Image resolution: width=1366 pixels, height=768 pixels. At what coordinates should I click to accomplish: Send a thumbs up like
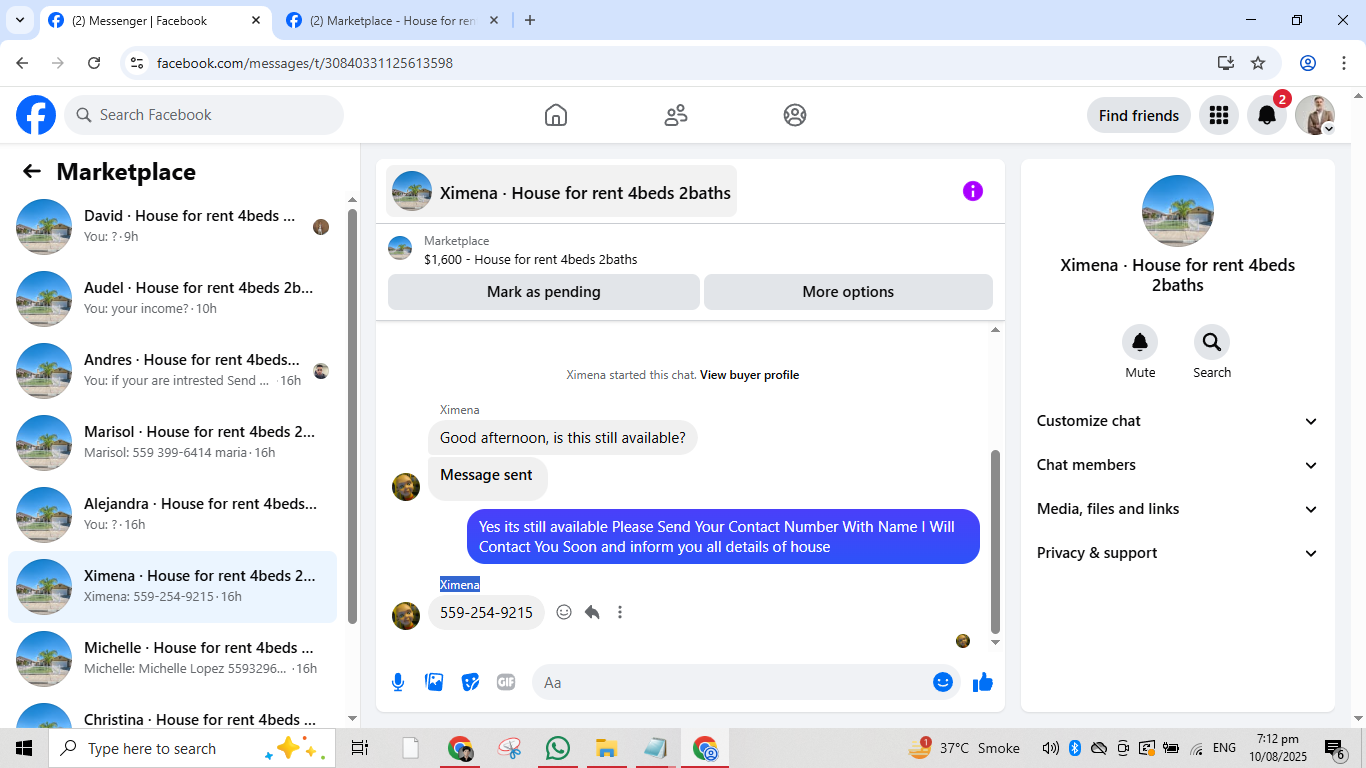pyautogui.click(x=983, y=682)
